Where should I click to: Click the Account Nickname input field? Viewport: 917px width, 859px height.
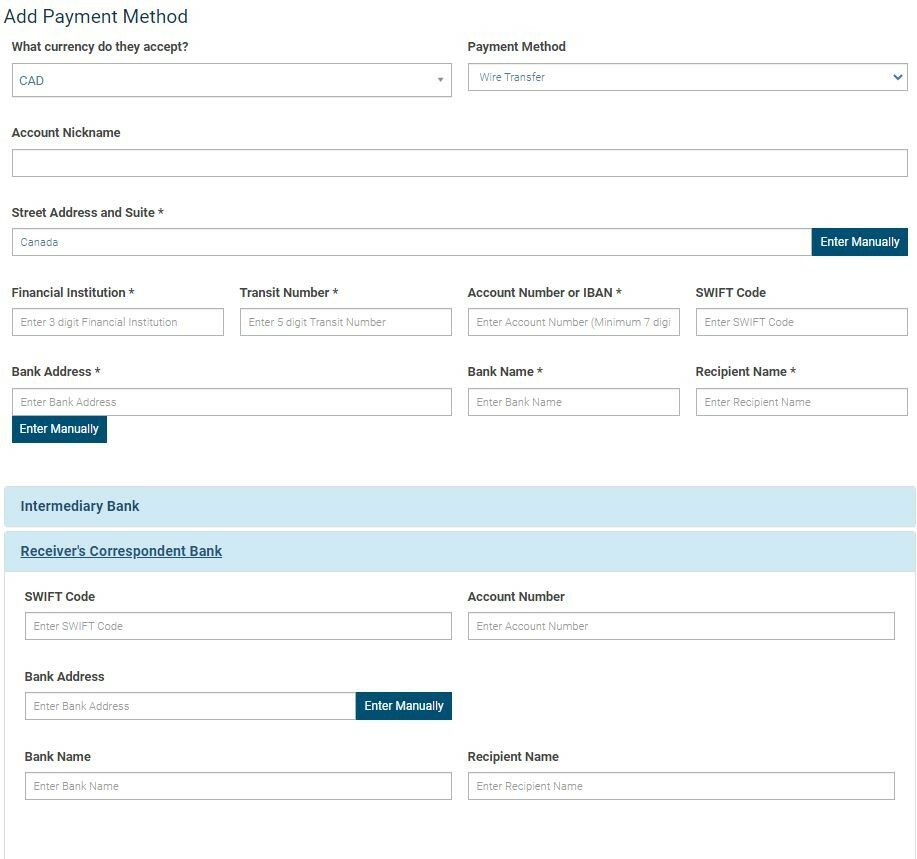[458, 162]
